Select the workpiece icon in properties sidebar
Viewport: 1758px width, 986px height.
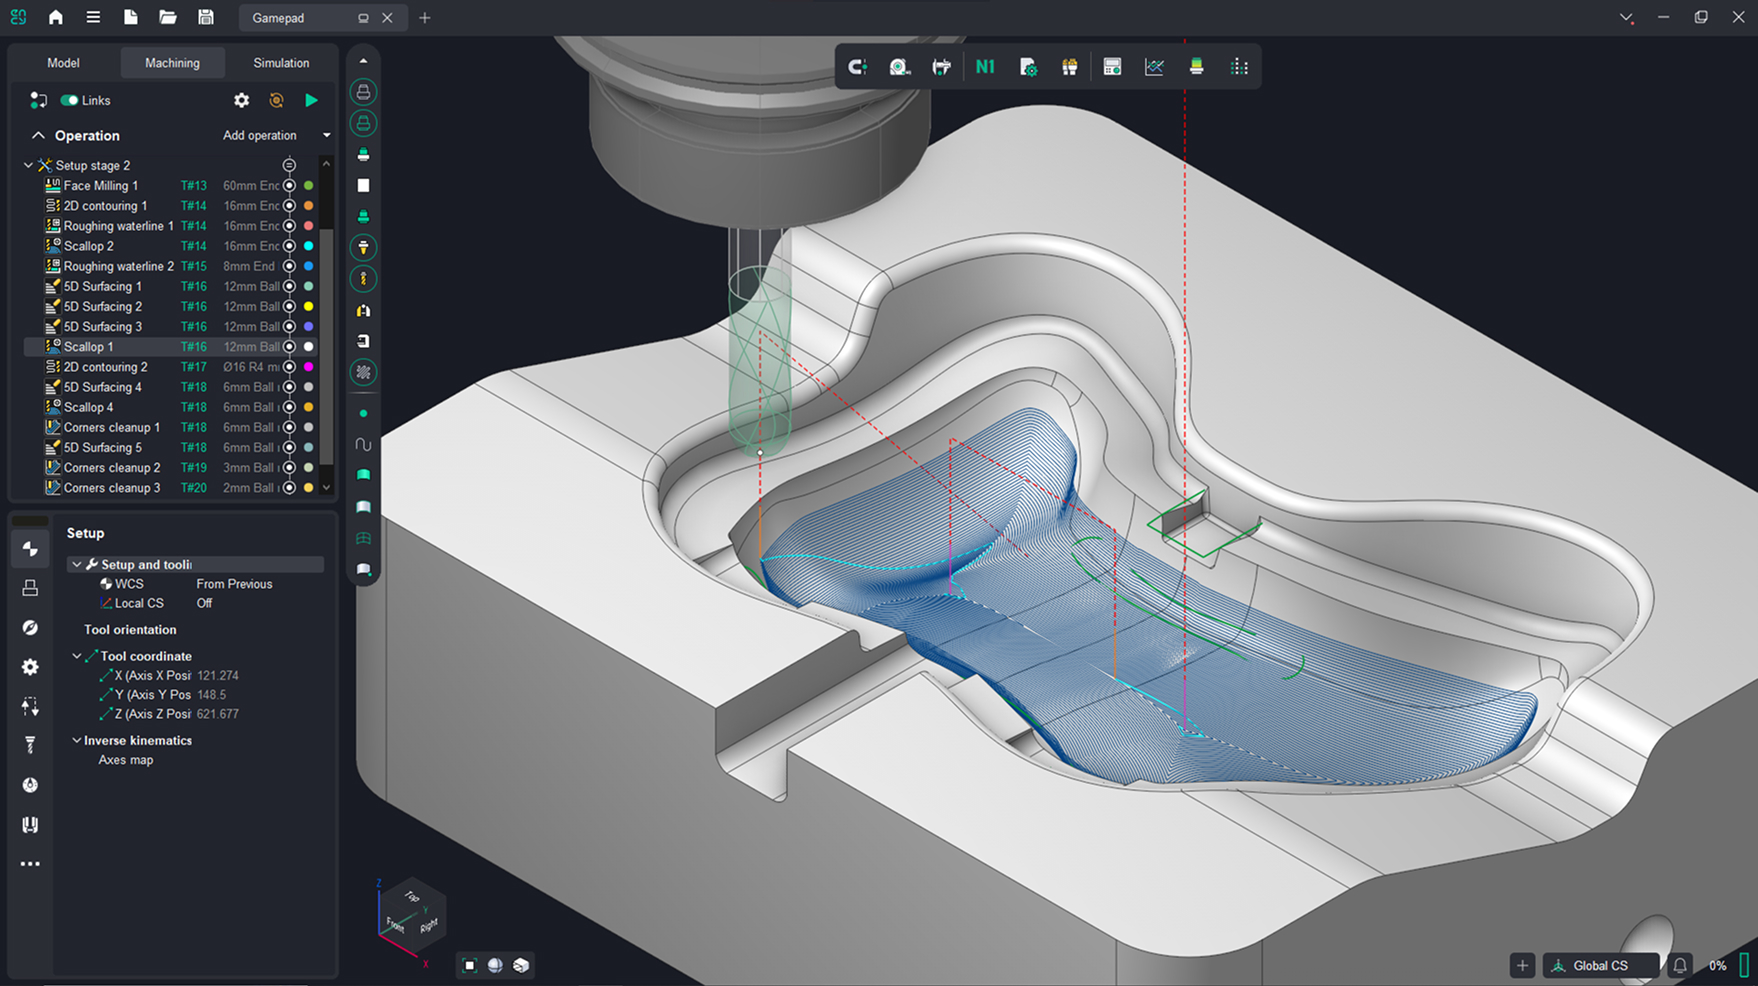[30, 588]
